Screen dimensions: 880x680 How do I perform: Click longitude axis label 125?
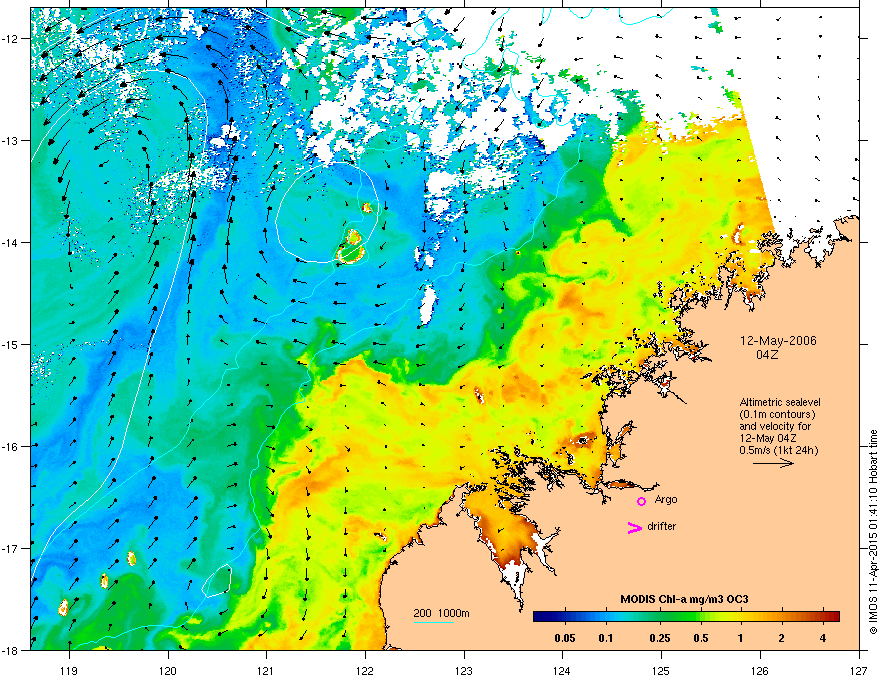click(x=661, y=670)
